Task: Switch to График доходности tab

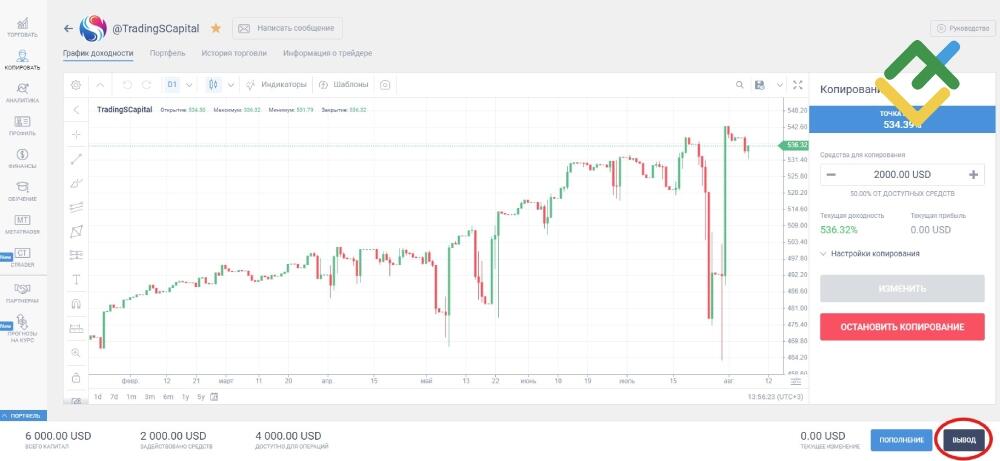Action: click(98, 54)
